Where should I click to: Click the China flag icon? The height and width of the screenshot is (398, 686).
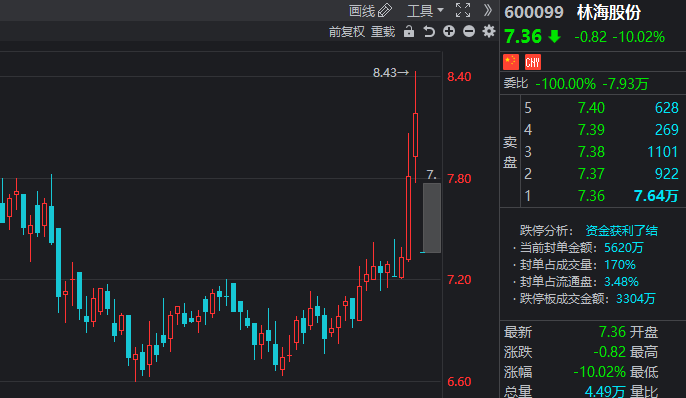pos(511,62)
